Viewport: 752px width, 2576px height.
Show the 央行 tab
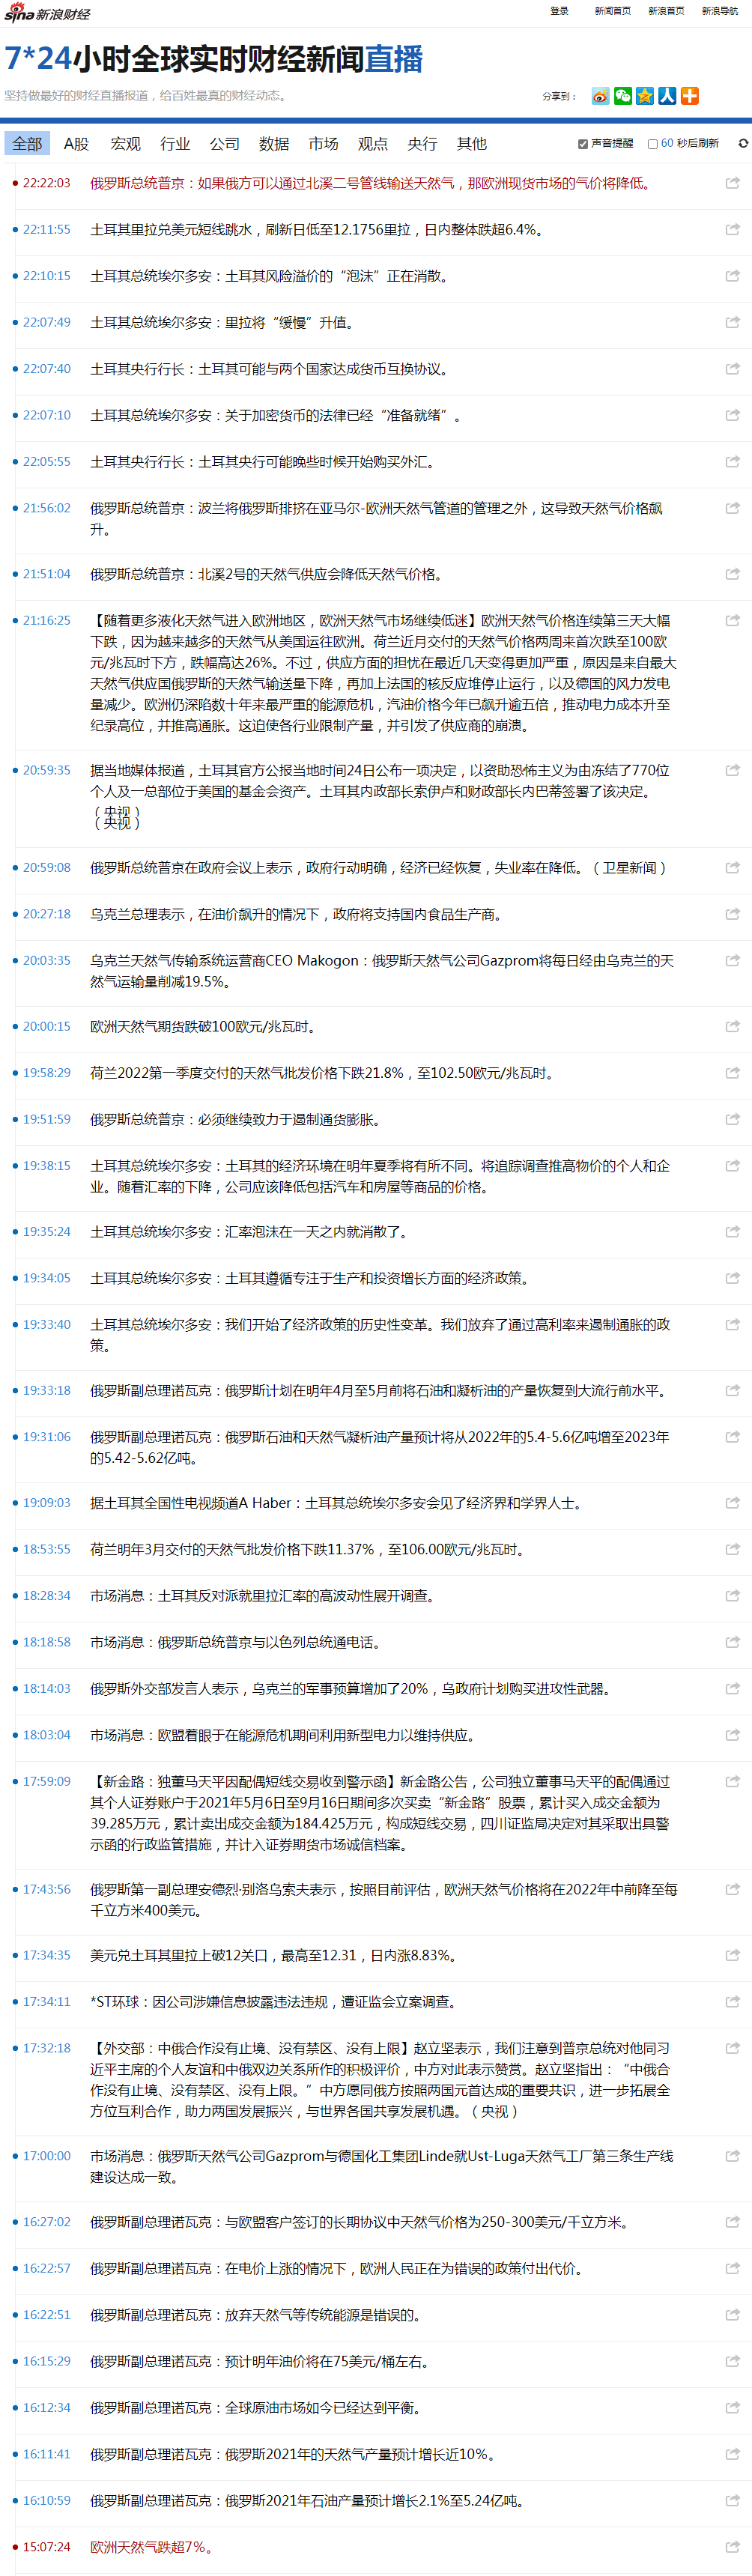(x=422, y=144)
